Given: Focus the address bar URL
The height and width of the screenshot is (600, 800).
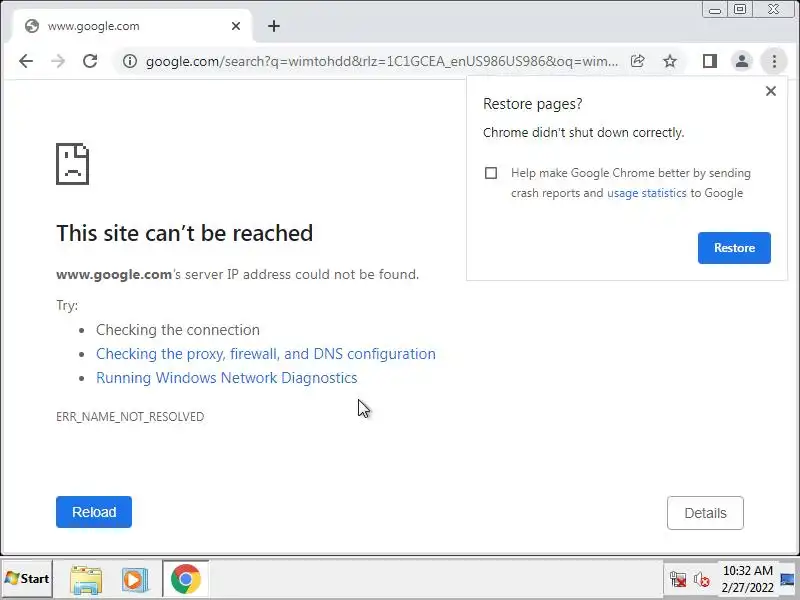Looking at the screenshot, I should (382, 61).
